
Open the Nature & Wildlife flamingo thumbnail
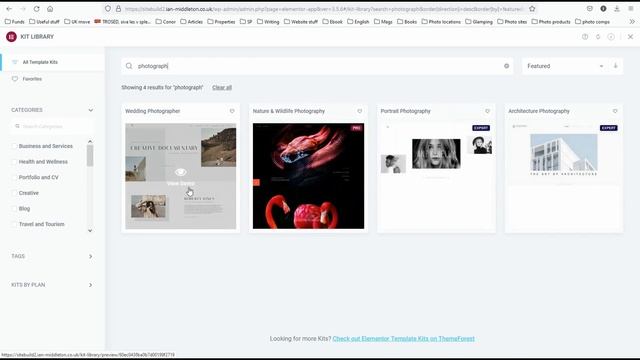308,176
